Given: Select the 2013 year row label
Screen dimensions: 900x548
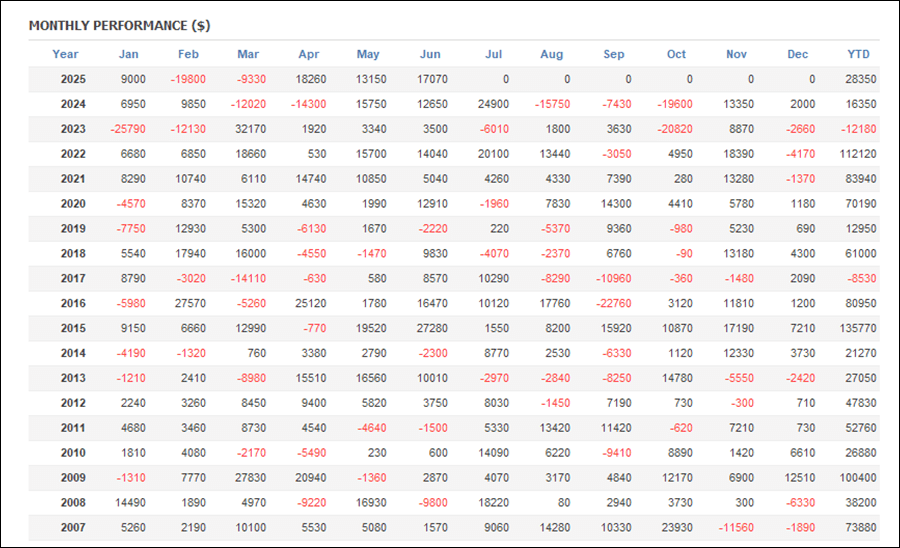Looking at the screenshot, I should coord(73,378).
